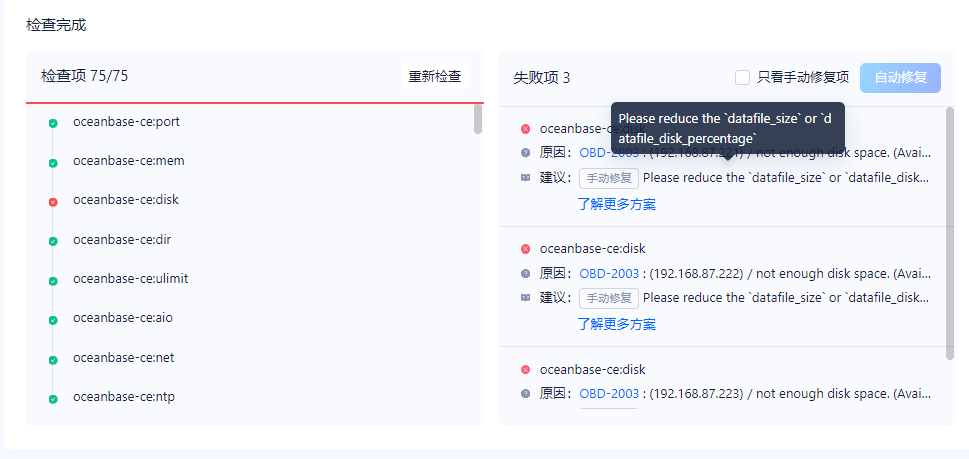969x459 pixels.
Task: Open OBD-2003 link for 192.168.87.222
Action: pyautogui.click(x=609, y=273)
